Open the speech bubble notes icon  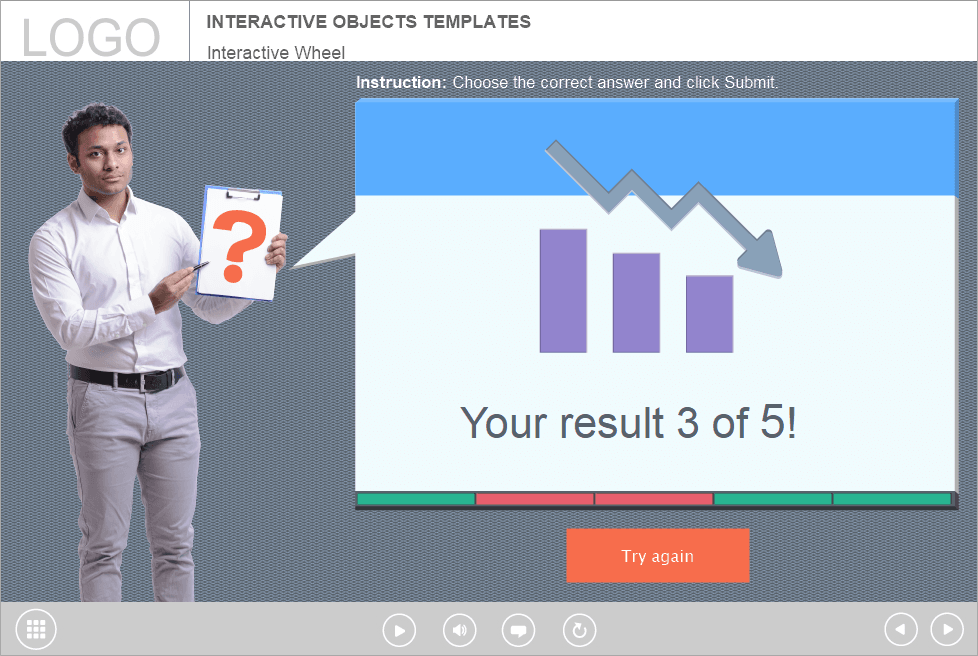(x=519, y=630)
